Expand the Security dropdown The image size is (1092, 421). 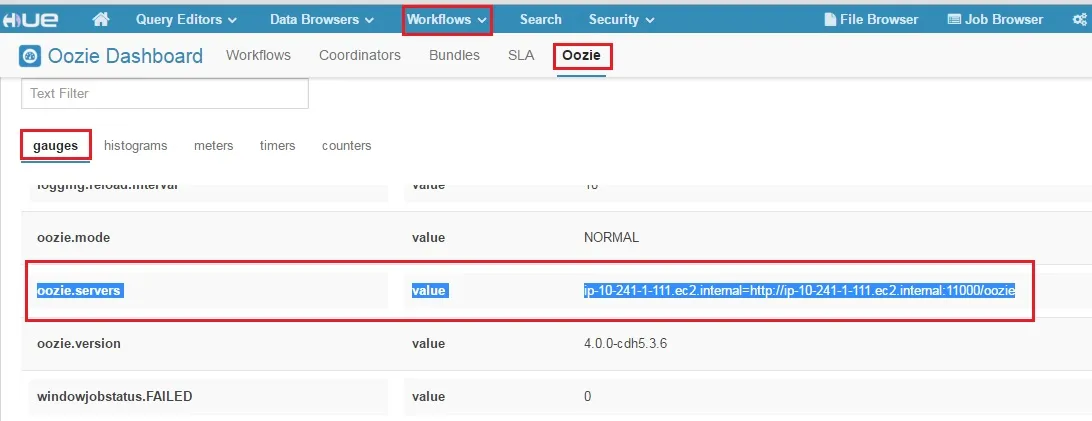(x=621, y=19)
